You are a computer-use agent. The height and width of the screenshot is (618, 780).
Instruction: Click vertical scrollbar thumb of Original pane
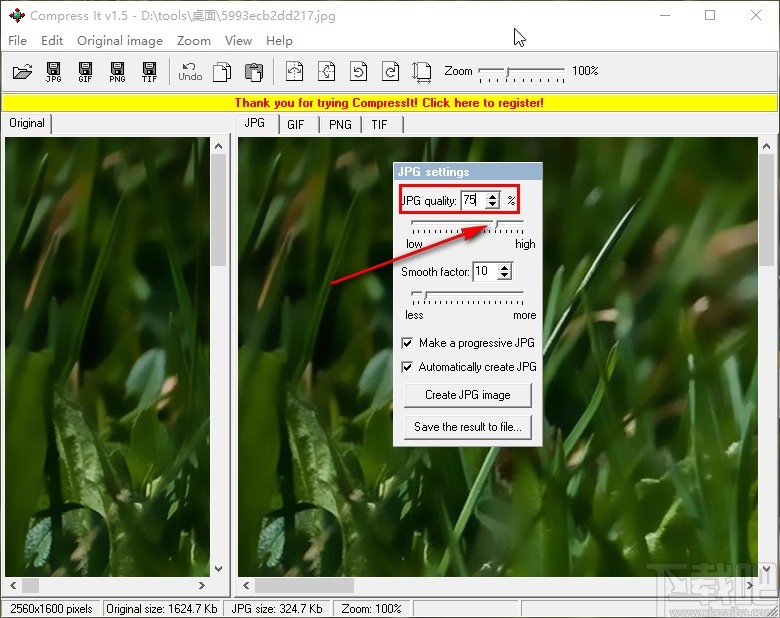point(218,210)
